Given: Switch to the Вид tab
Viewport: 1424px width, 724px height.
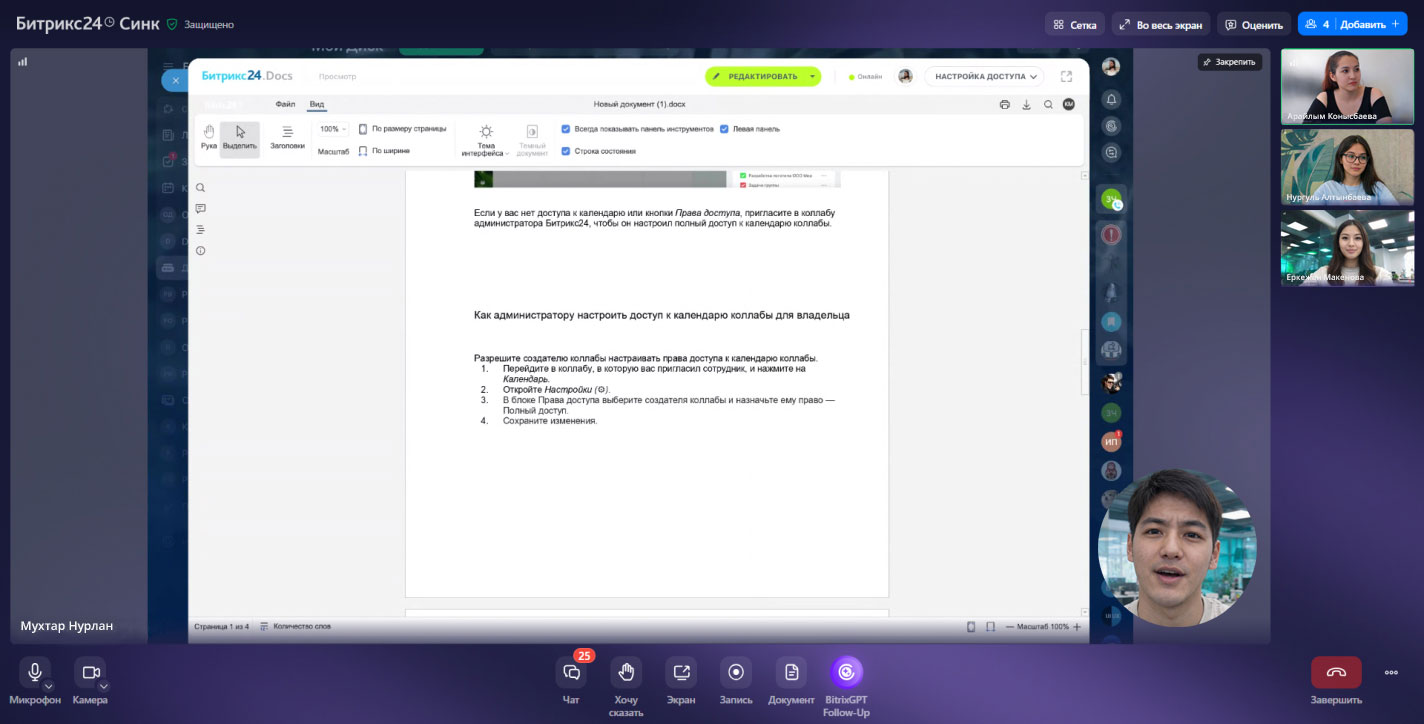Looking at the screenshot, I should (x=316, y=104).
